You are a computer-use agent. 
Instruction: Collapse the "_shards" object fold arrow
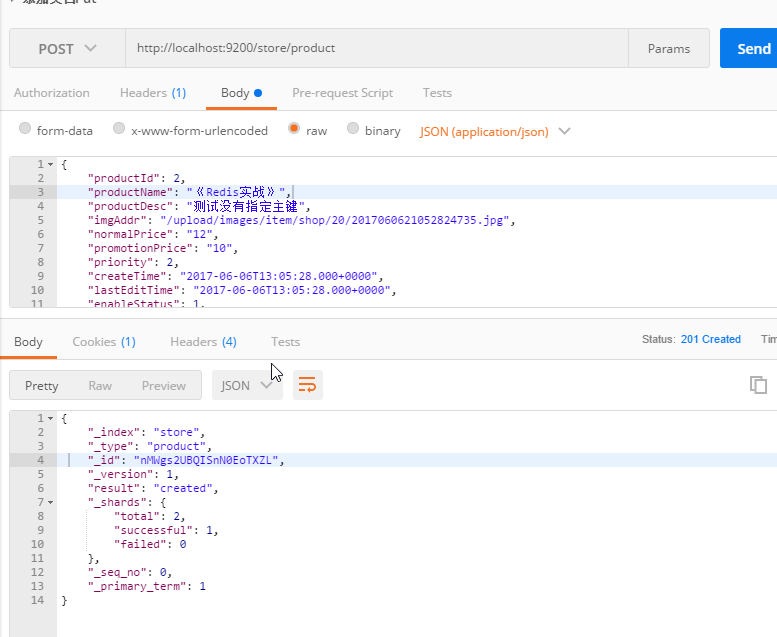coord(51,502)
